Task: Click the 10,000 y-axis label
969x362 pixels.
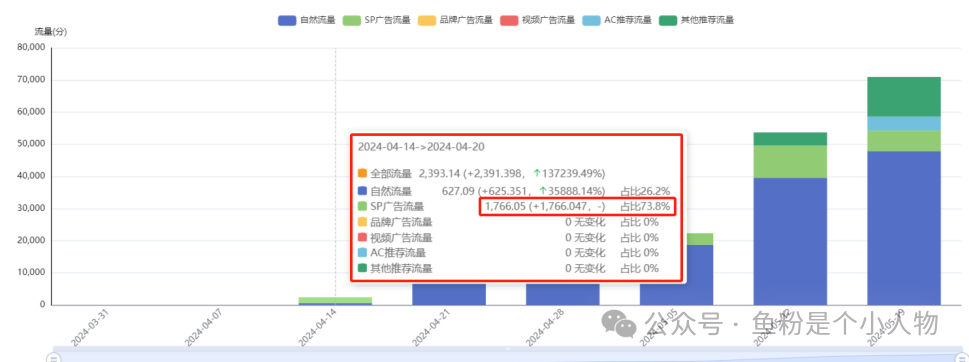Action: click(x=32, y=272)
